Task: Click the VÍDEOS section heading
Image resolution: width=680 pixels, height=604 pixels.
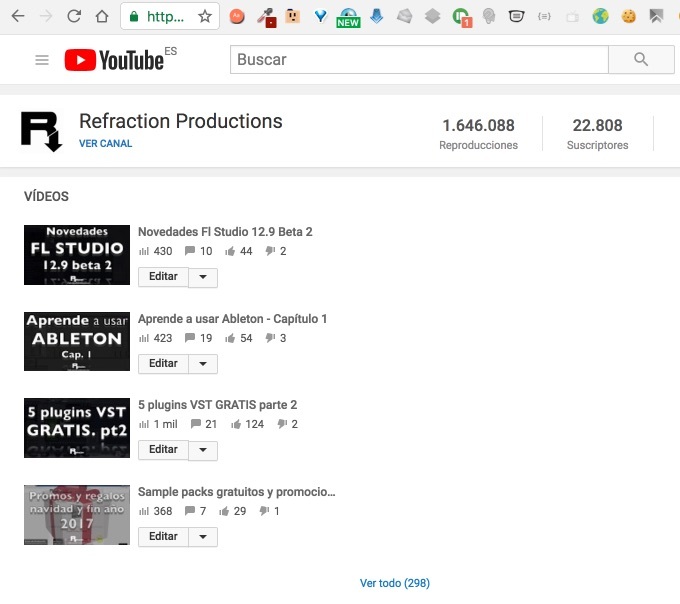Action: click(x=46, y=196)
